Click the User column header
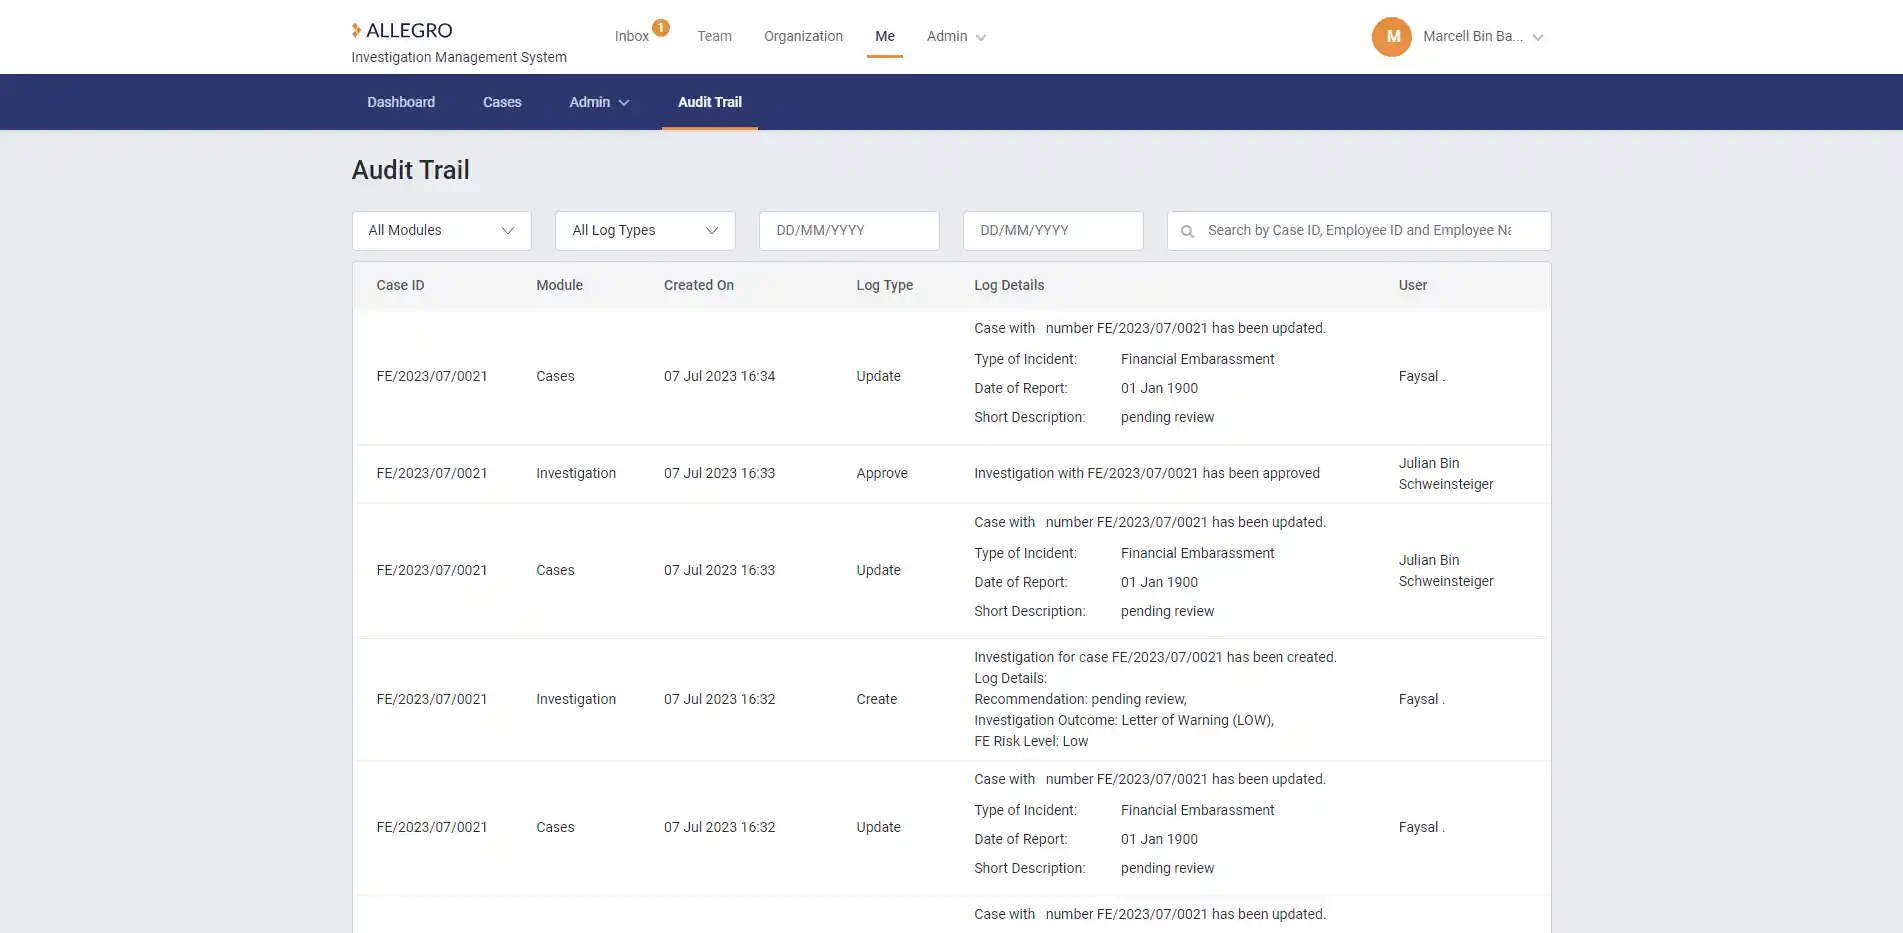 click(x=1412, y=285)
